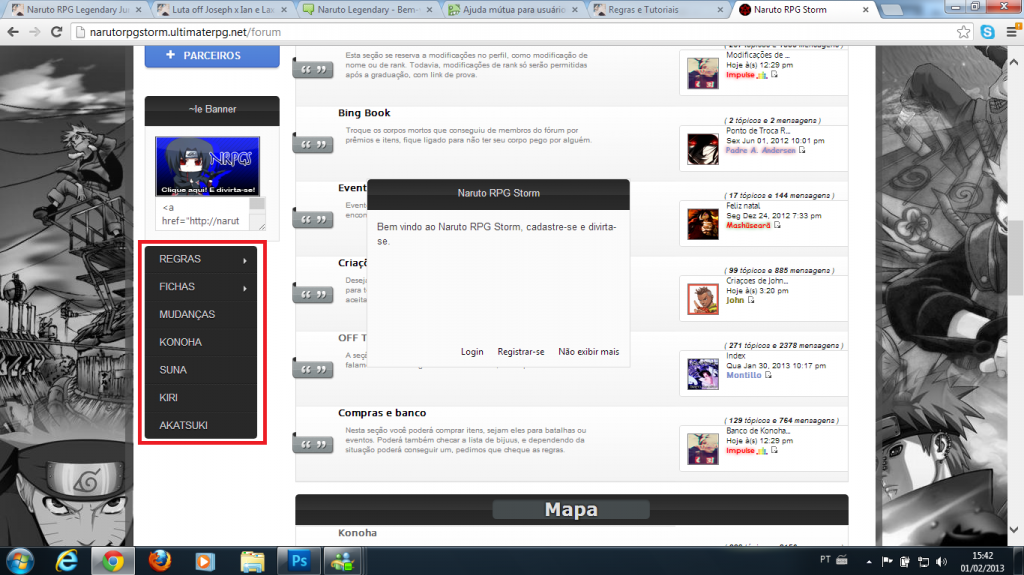Viewport: 1024px width, 575px height.
Task: Click the John username link
Action: tap(735, 300)
